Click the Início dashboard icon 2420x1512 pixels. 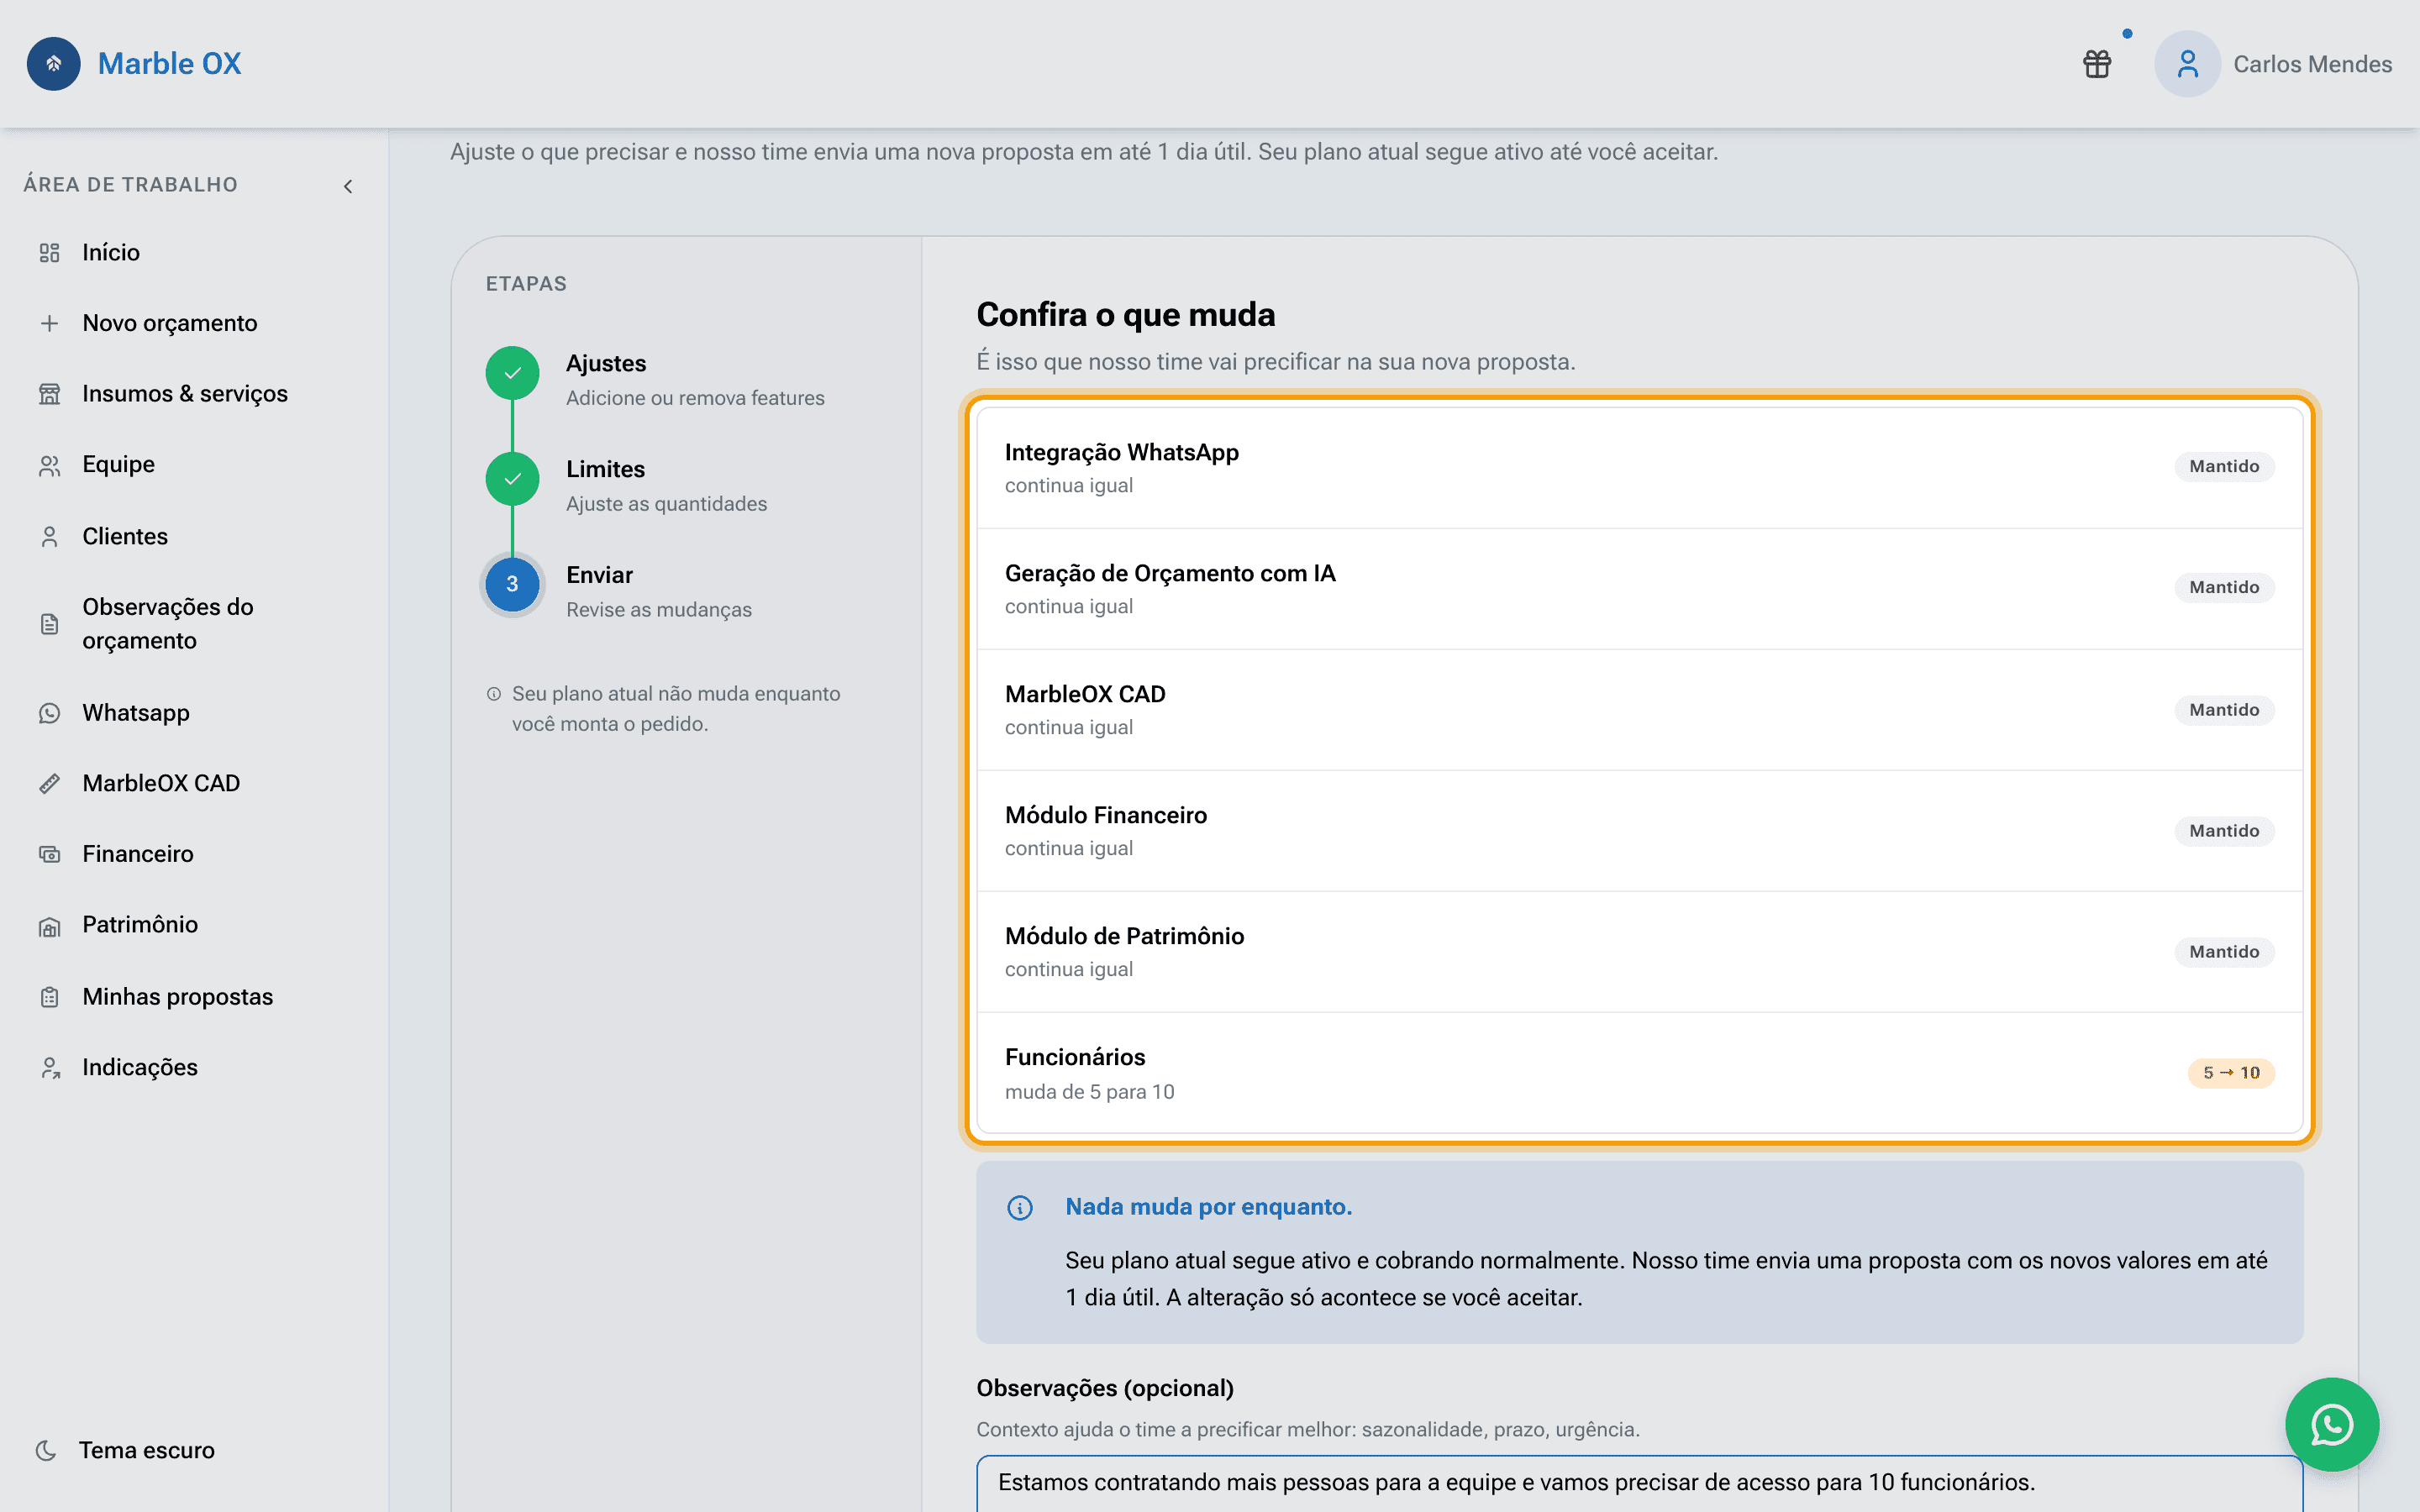(x=49, y=253)
